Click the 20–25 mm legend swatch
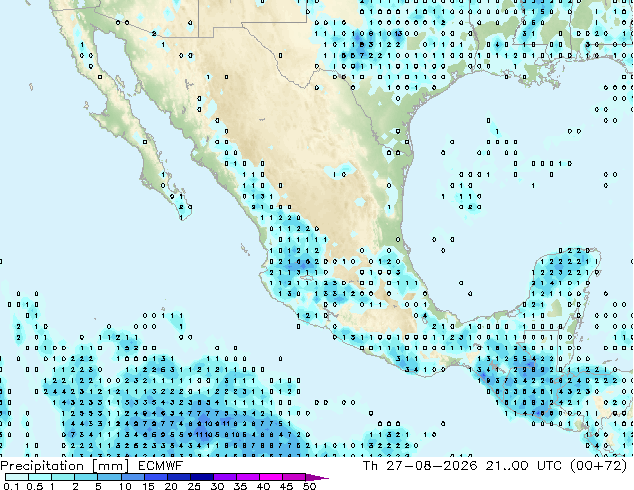Screen dimensions: 634x490 click(178, 477)
